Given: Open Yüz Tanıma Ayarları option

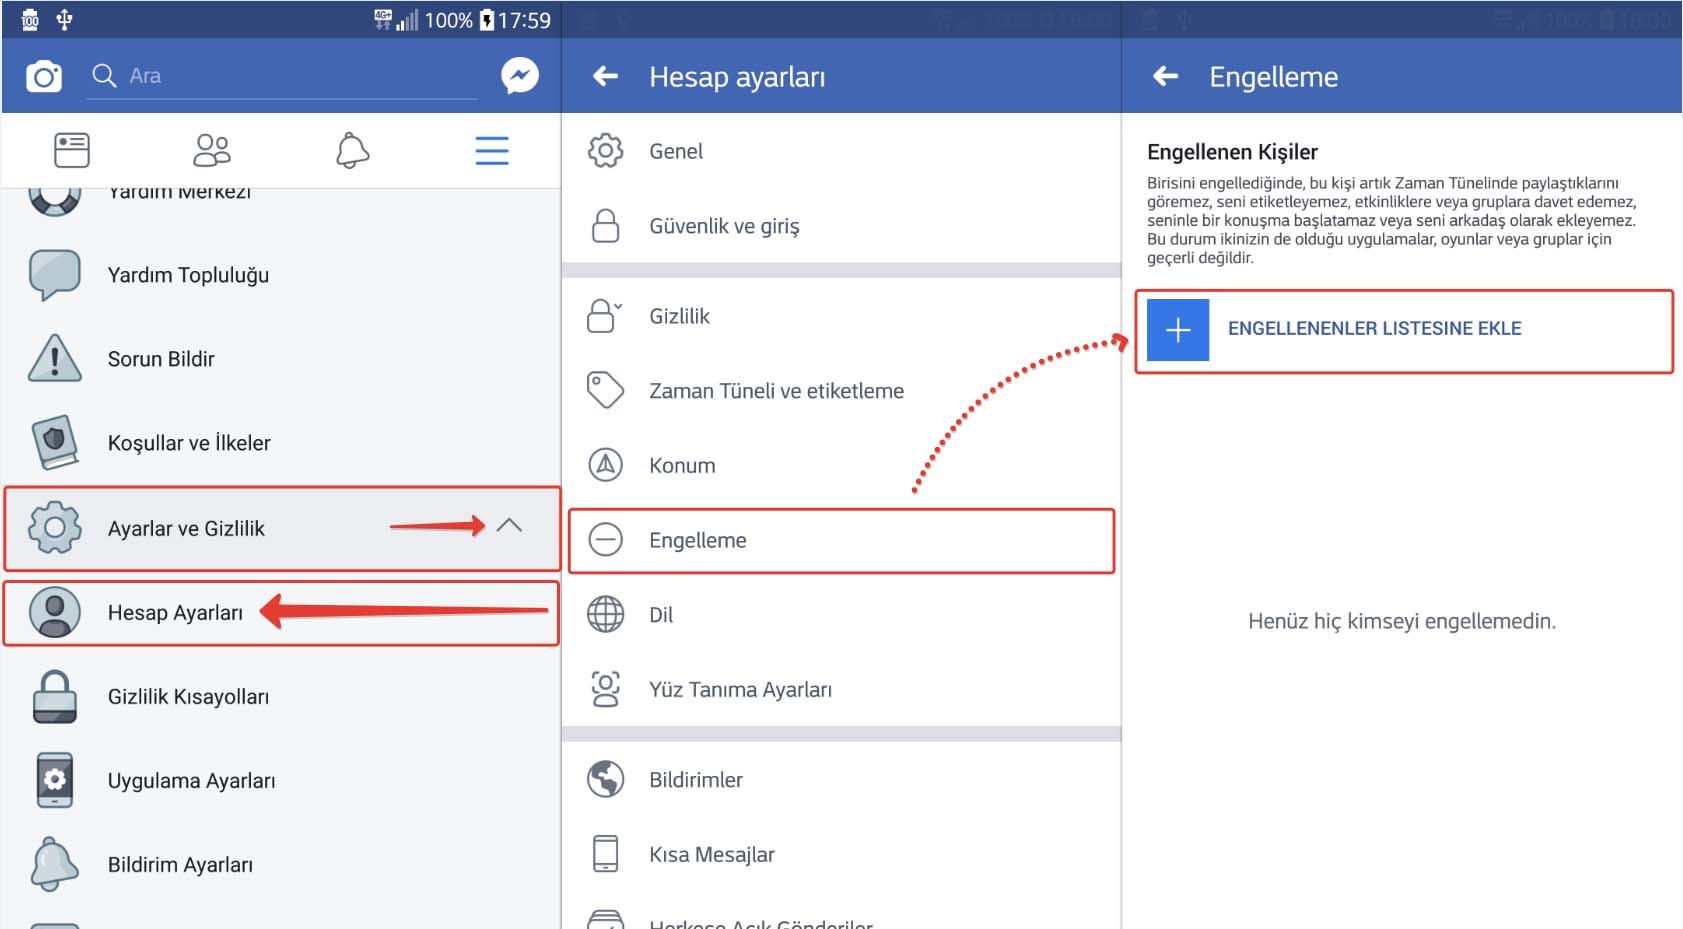Looking at the screenshot, I should pos(740,690).
